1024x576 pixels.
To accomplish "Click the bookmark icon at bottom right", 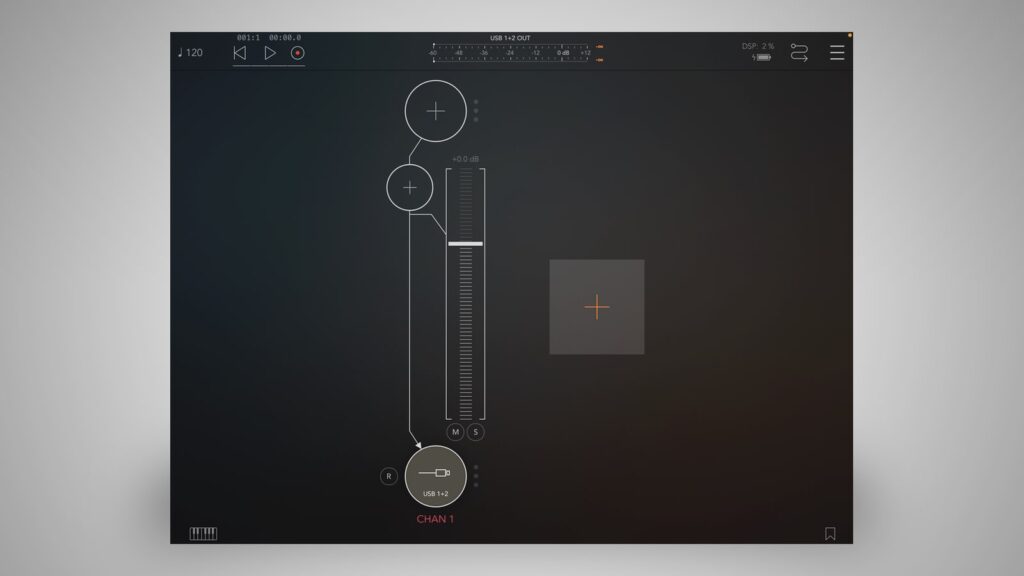I will coord(830,534).
